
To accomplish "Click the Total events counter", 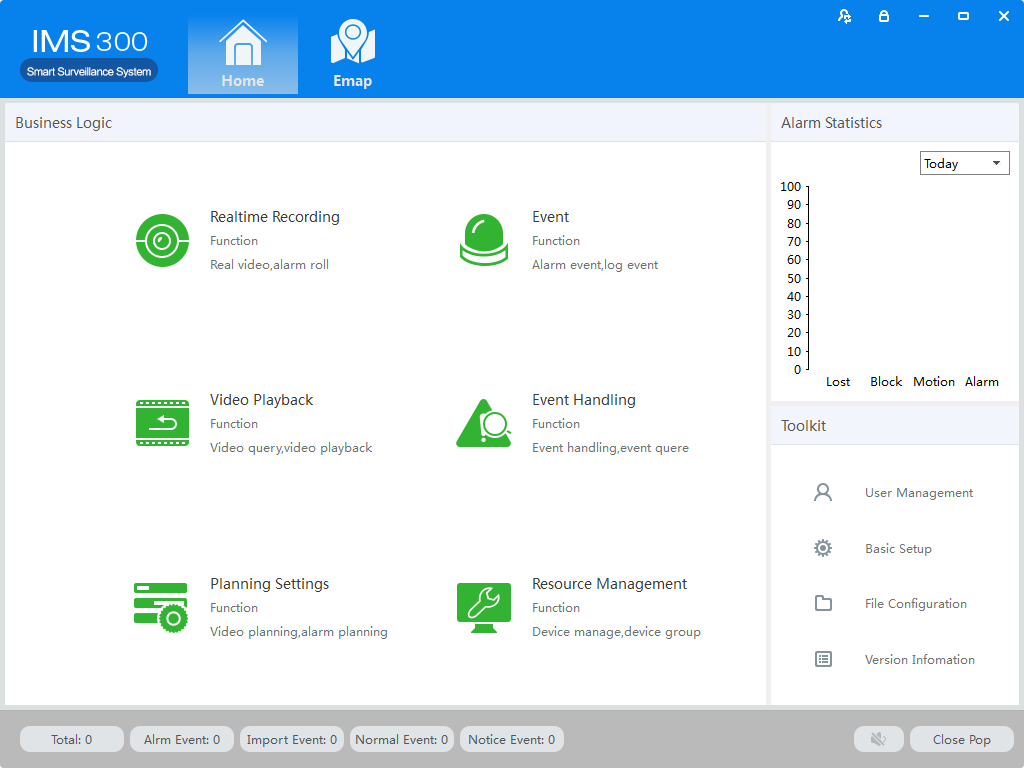I will click(x=72, y=740).
